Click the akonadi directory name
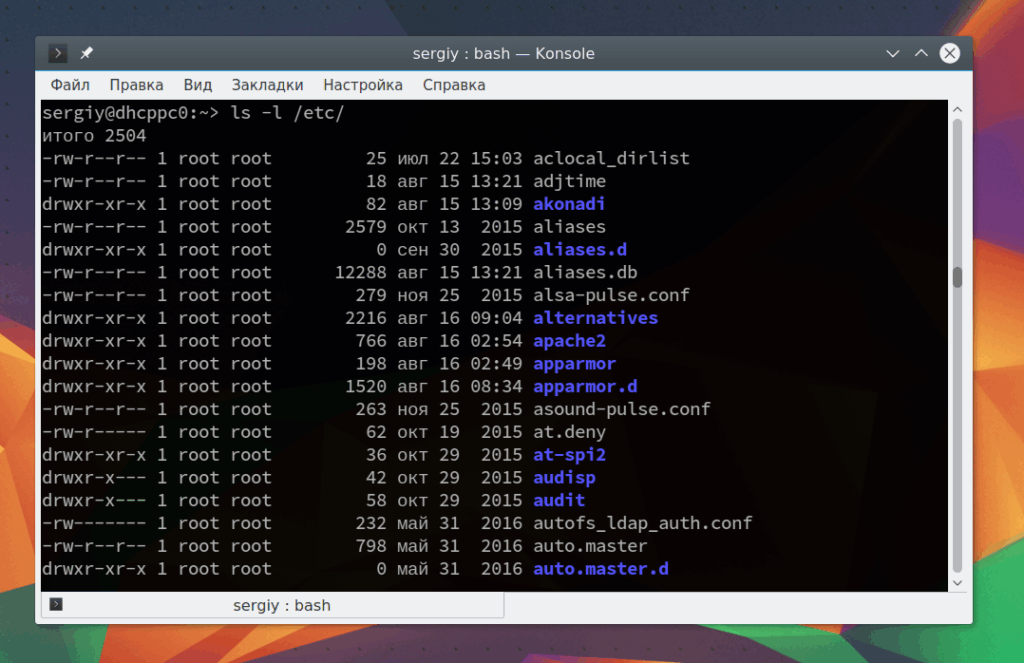 569,204
